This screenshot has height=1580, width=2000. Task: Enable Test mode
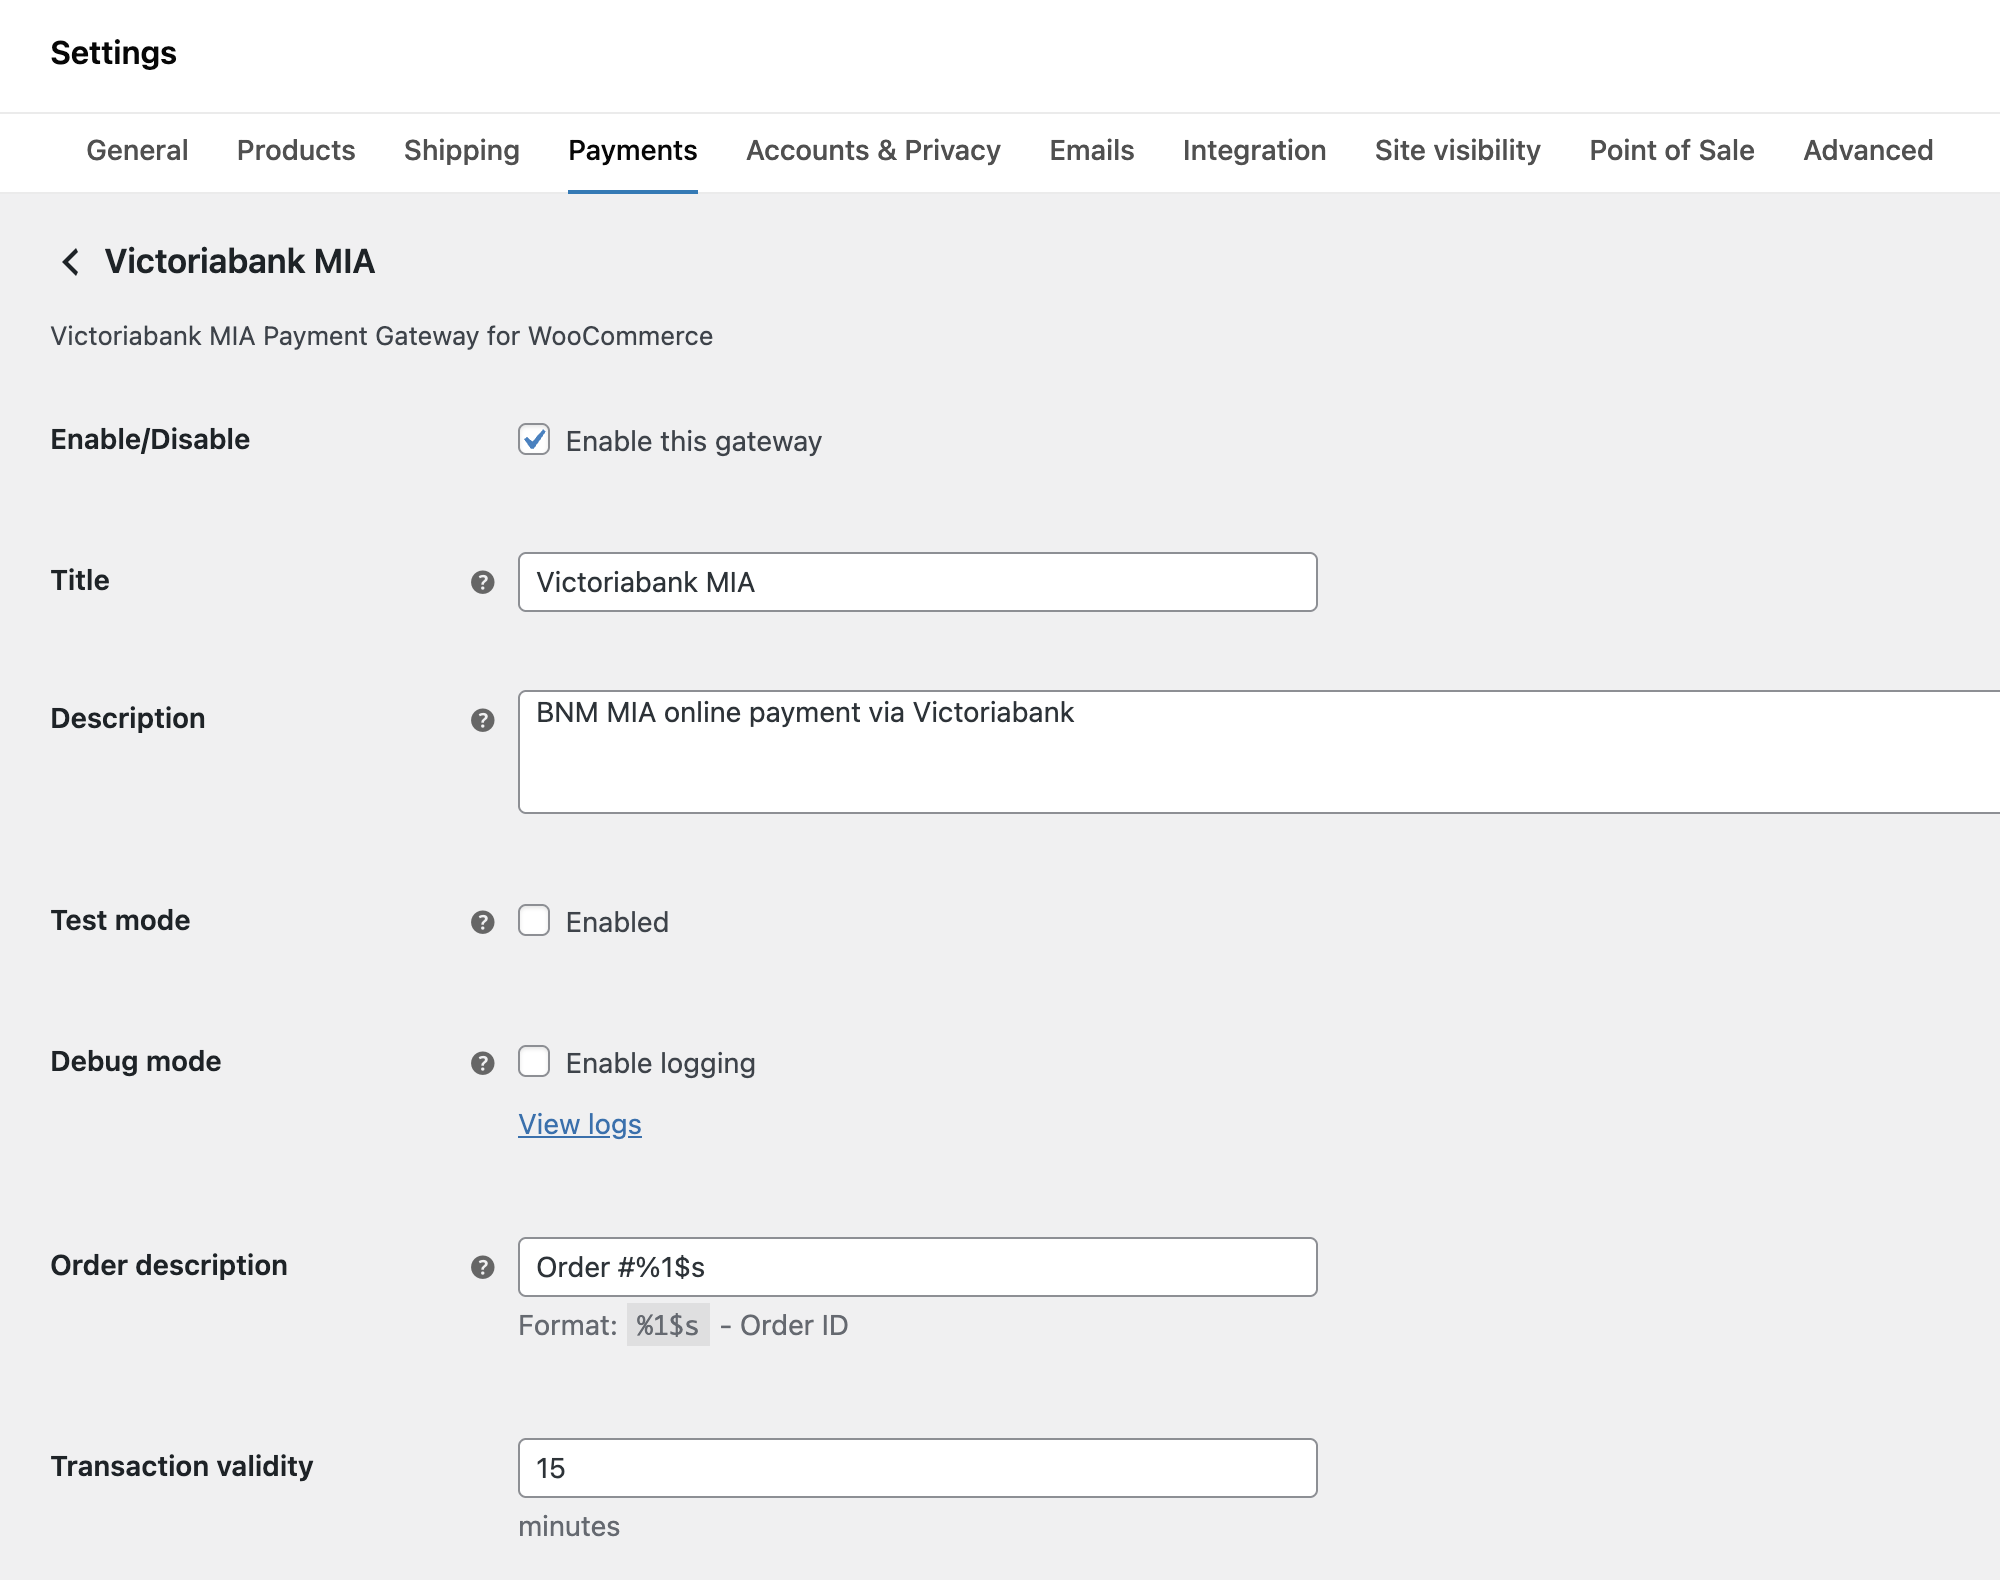[x=534, y=921]
